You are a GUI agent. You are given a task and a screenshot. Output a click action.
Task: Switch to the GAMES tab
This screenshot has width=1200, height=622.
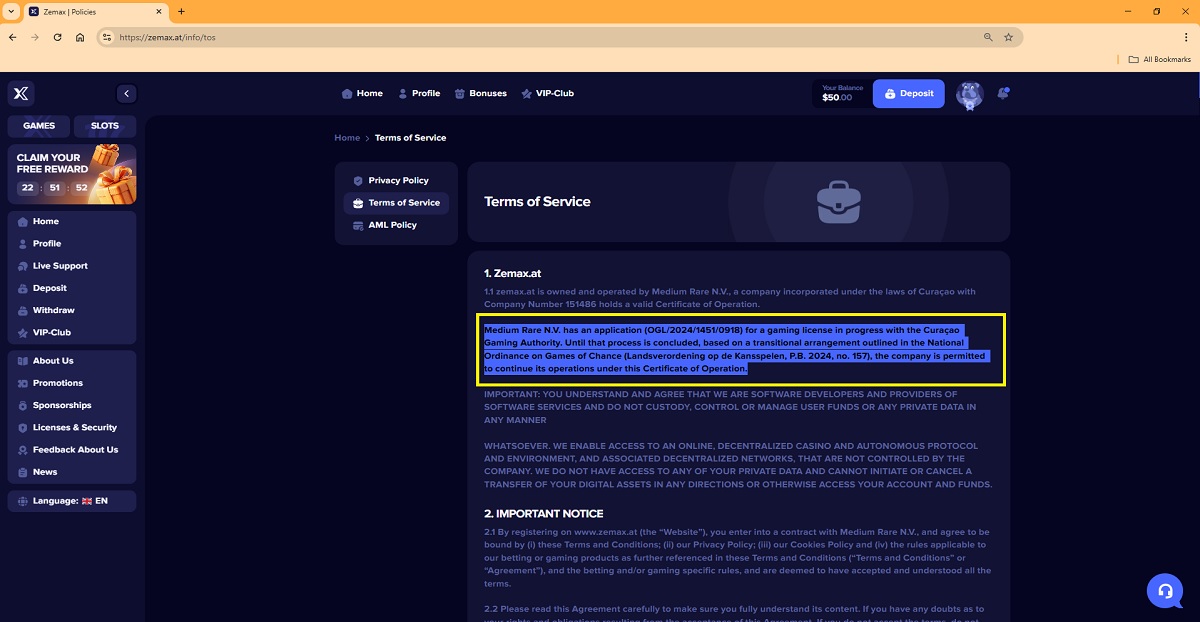tap(39, 126)
